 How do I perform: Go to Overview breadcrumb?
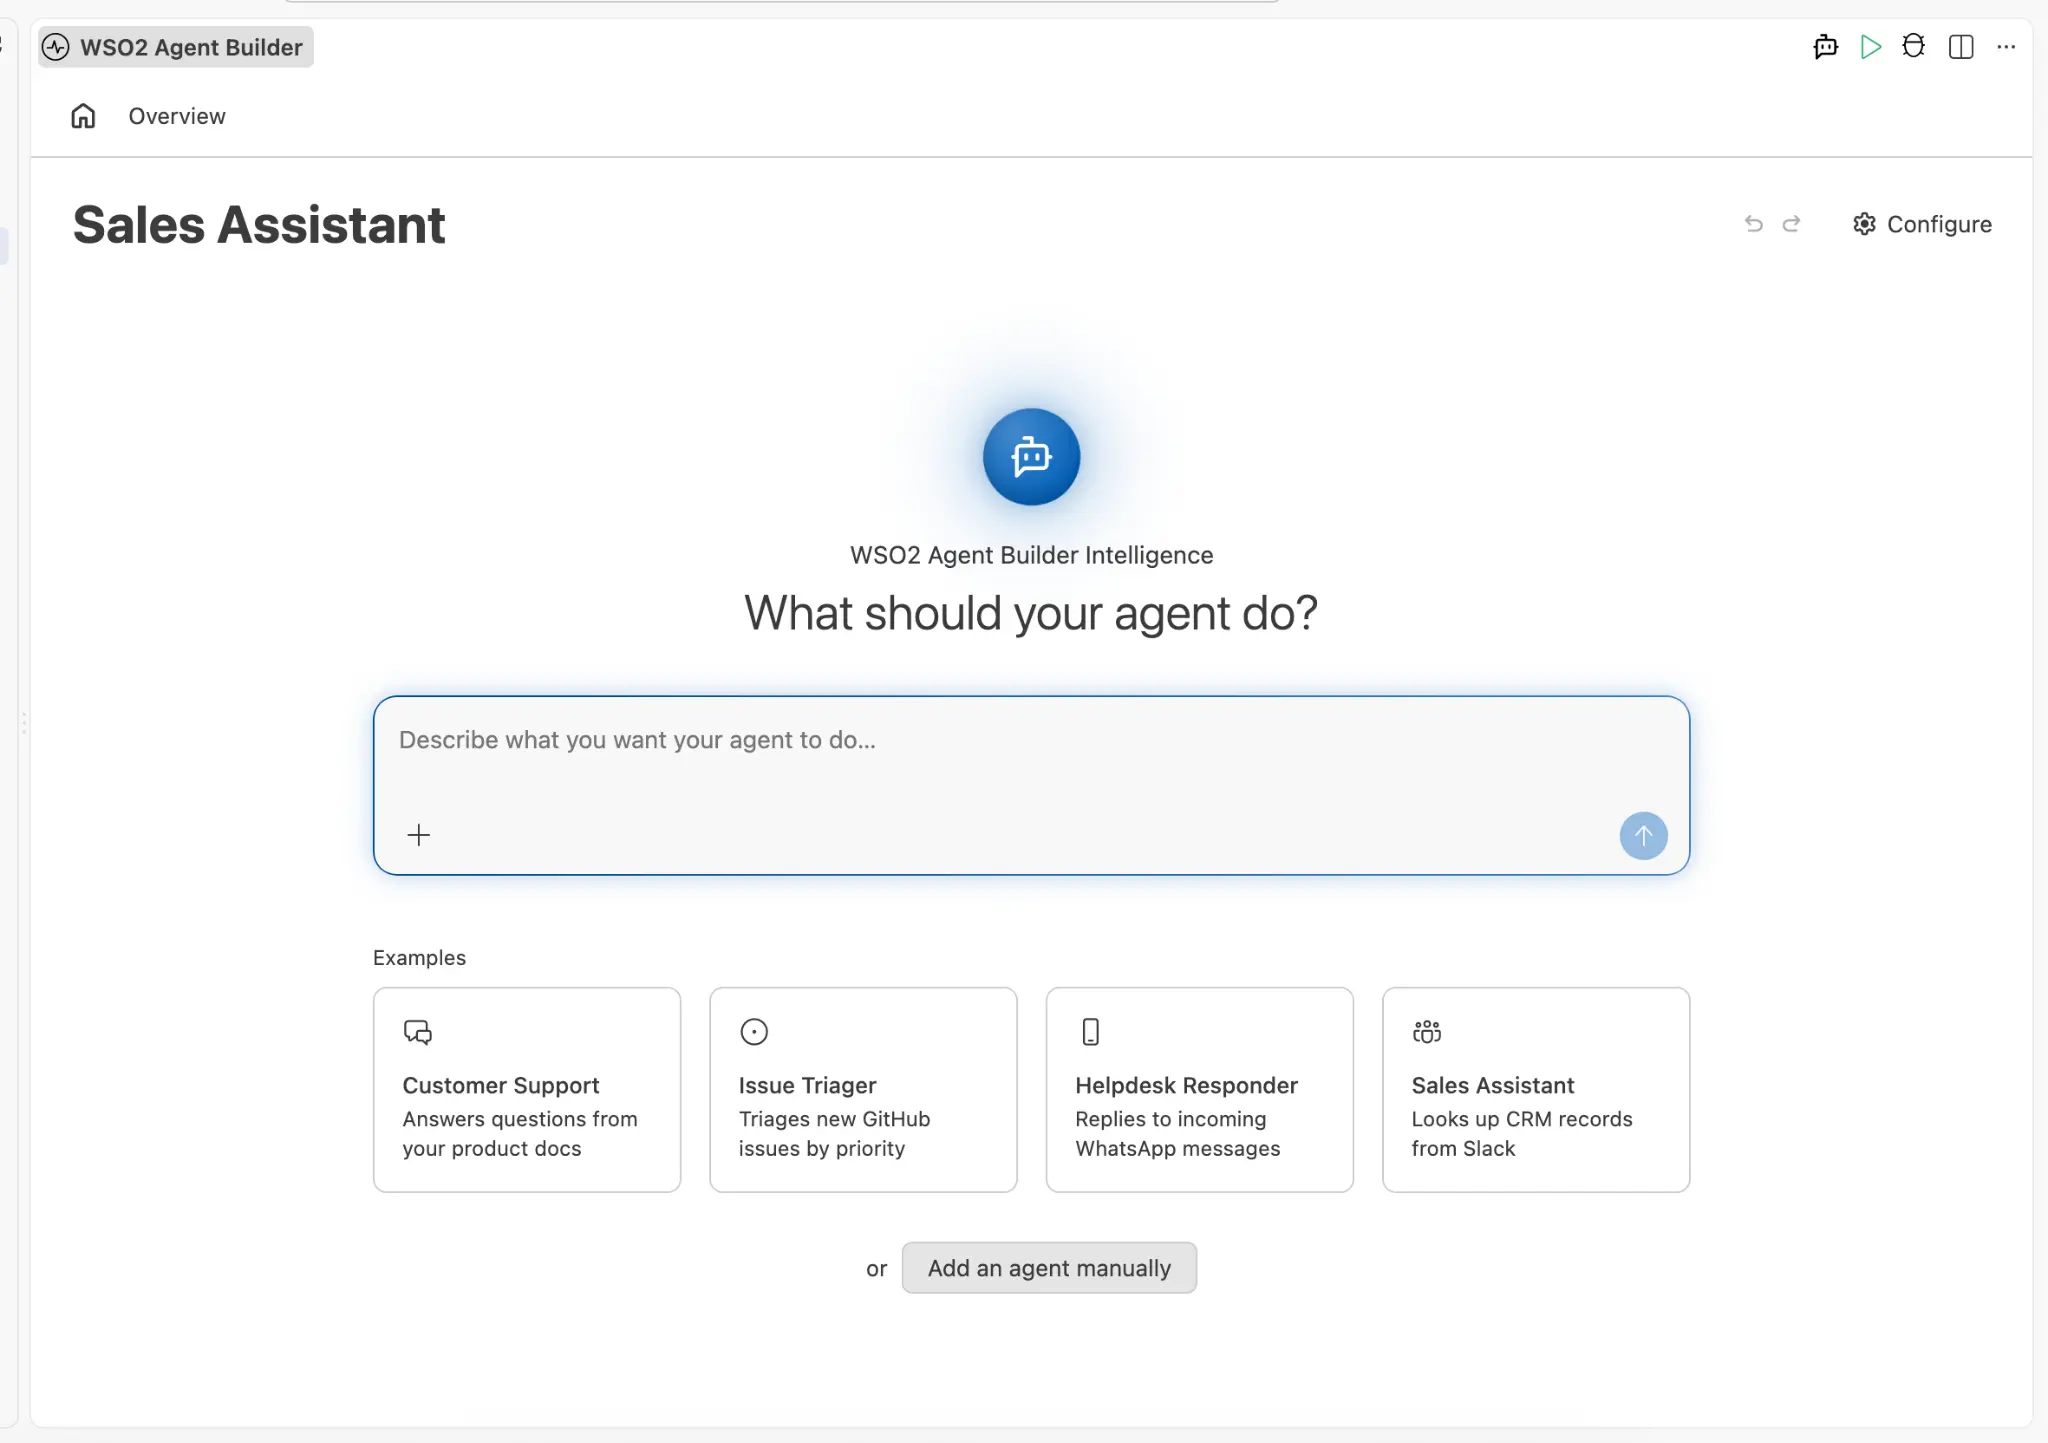(x=177, y=116)
